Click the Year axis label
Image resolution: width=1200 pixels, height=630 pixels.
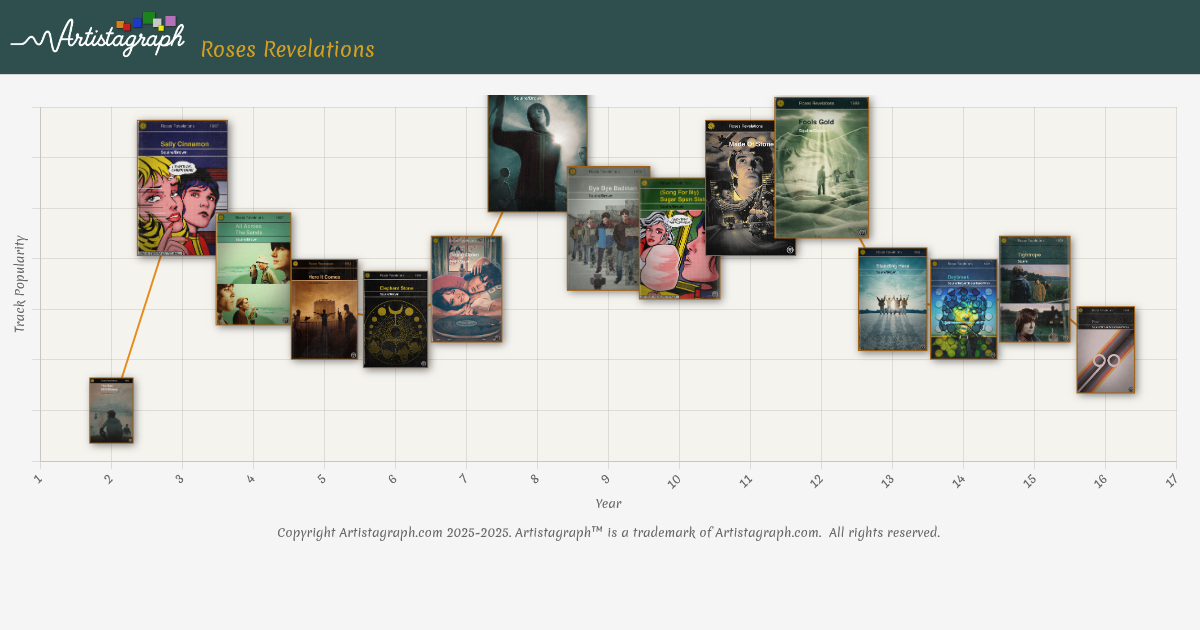[x=608, y=503]
